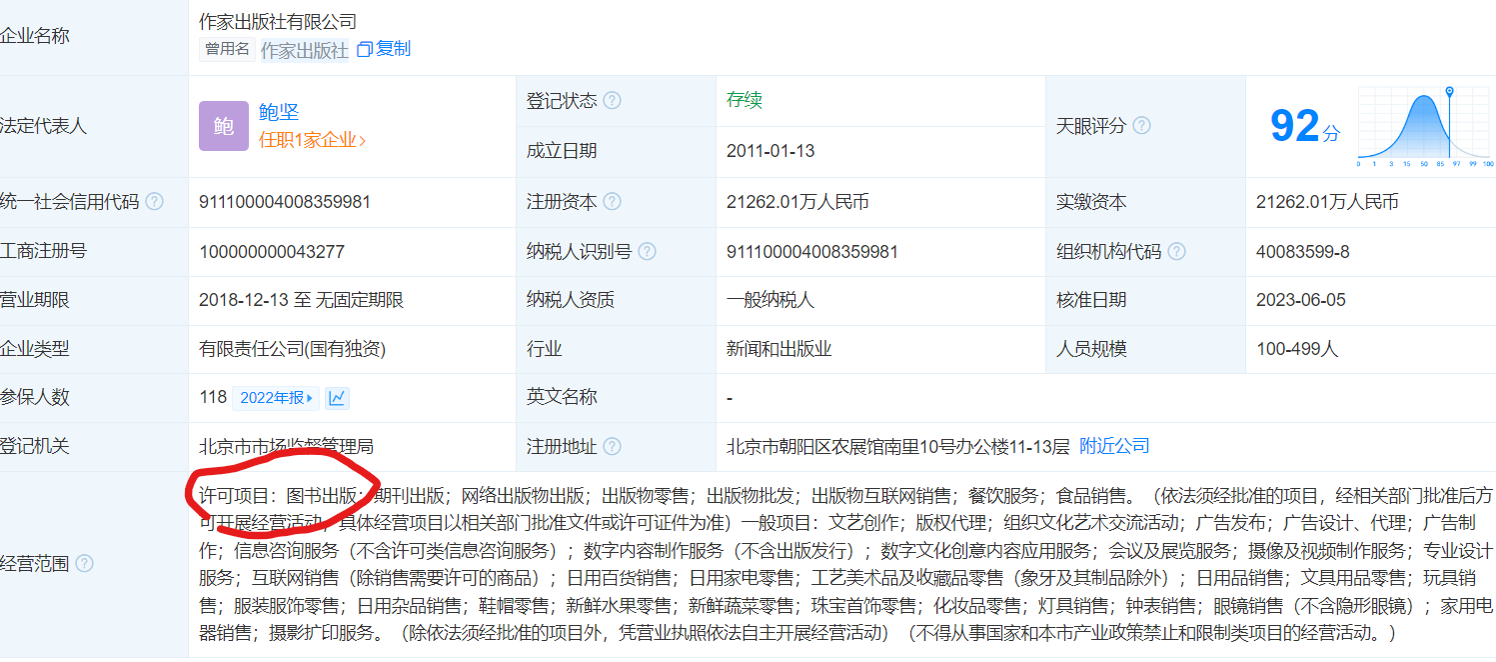Select former name 作家出版社

[x=305, y=50]
